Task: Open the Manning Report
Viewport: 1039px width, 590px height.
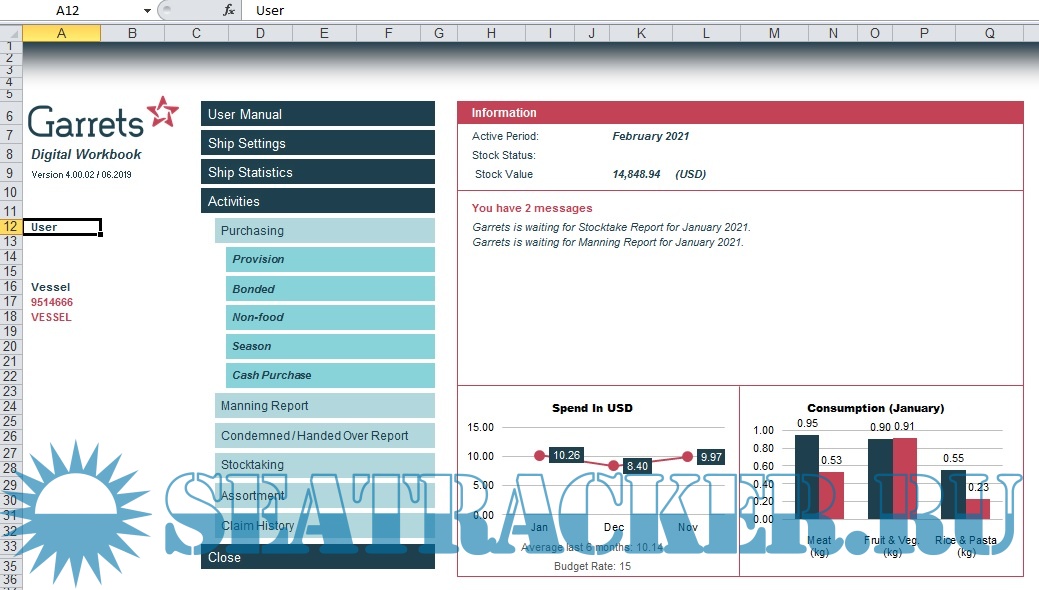Action: 325,406
